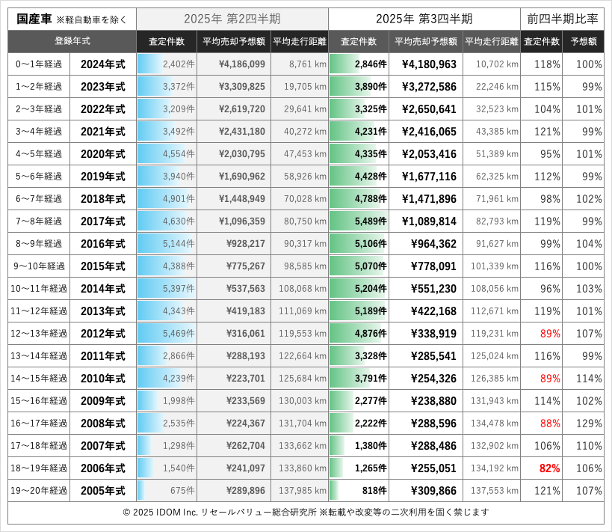612x532 pixels.
Task: Click the ¥4,180,963 price cell
Action: pos(426,64)
